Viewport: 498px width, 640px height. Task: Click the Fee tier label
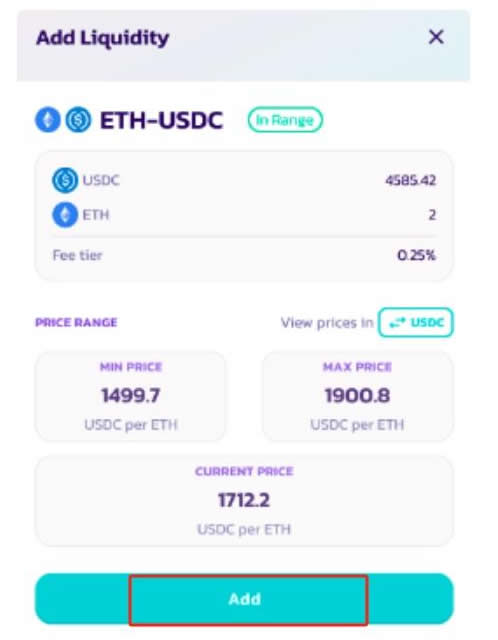[77, 255]
